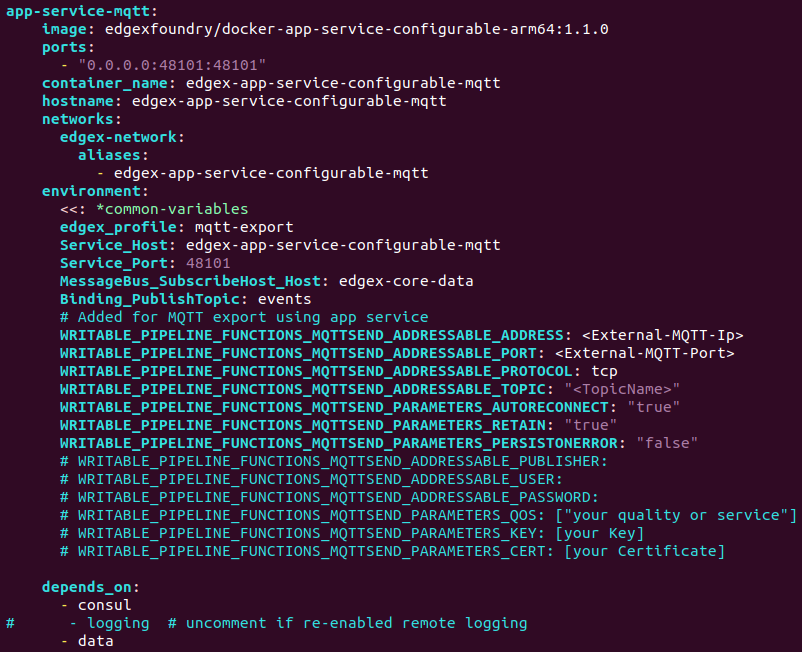Click the "0.0.0.0:48101:48101" port mapping string
The width and height of the screenshot is (802, 652).
coord(172,65)
